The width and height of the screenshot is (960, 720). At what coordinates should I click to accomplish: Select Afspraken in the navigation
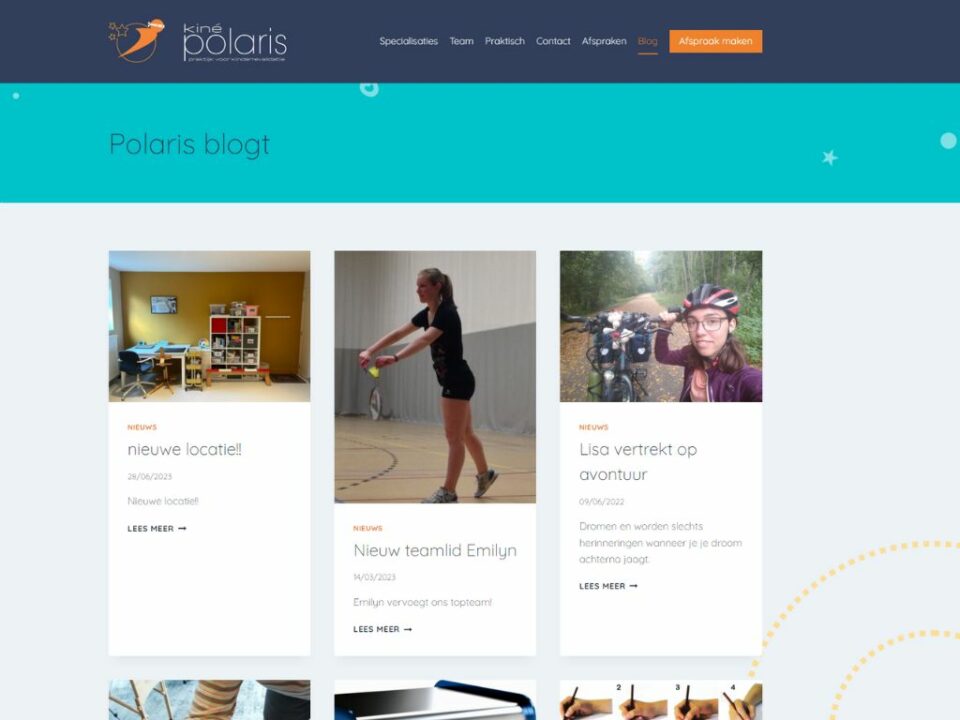click(x=604, y=41)
